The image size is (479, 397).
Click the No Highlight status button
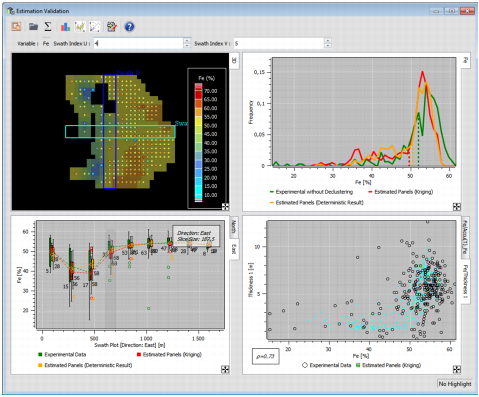(x=455, y=384)
